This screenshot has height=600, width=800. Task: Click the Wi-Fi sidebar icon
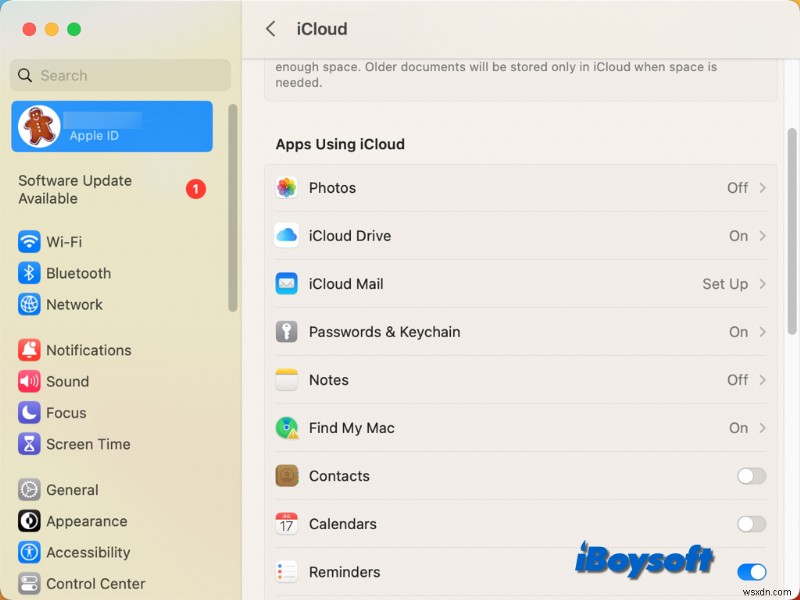pos(29,242)
